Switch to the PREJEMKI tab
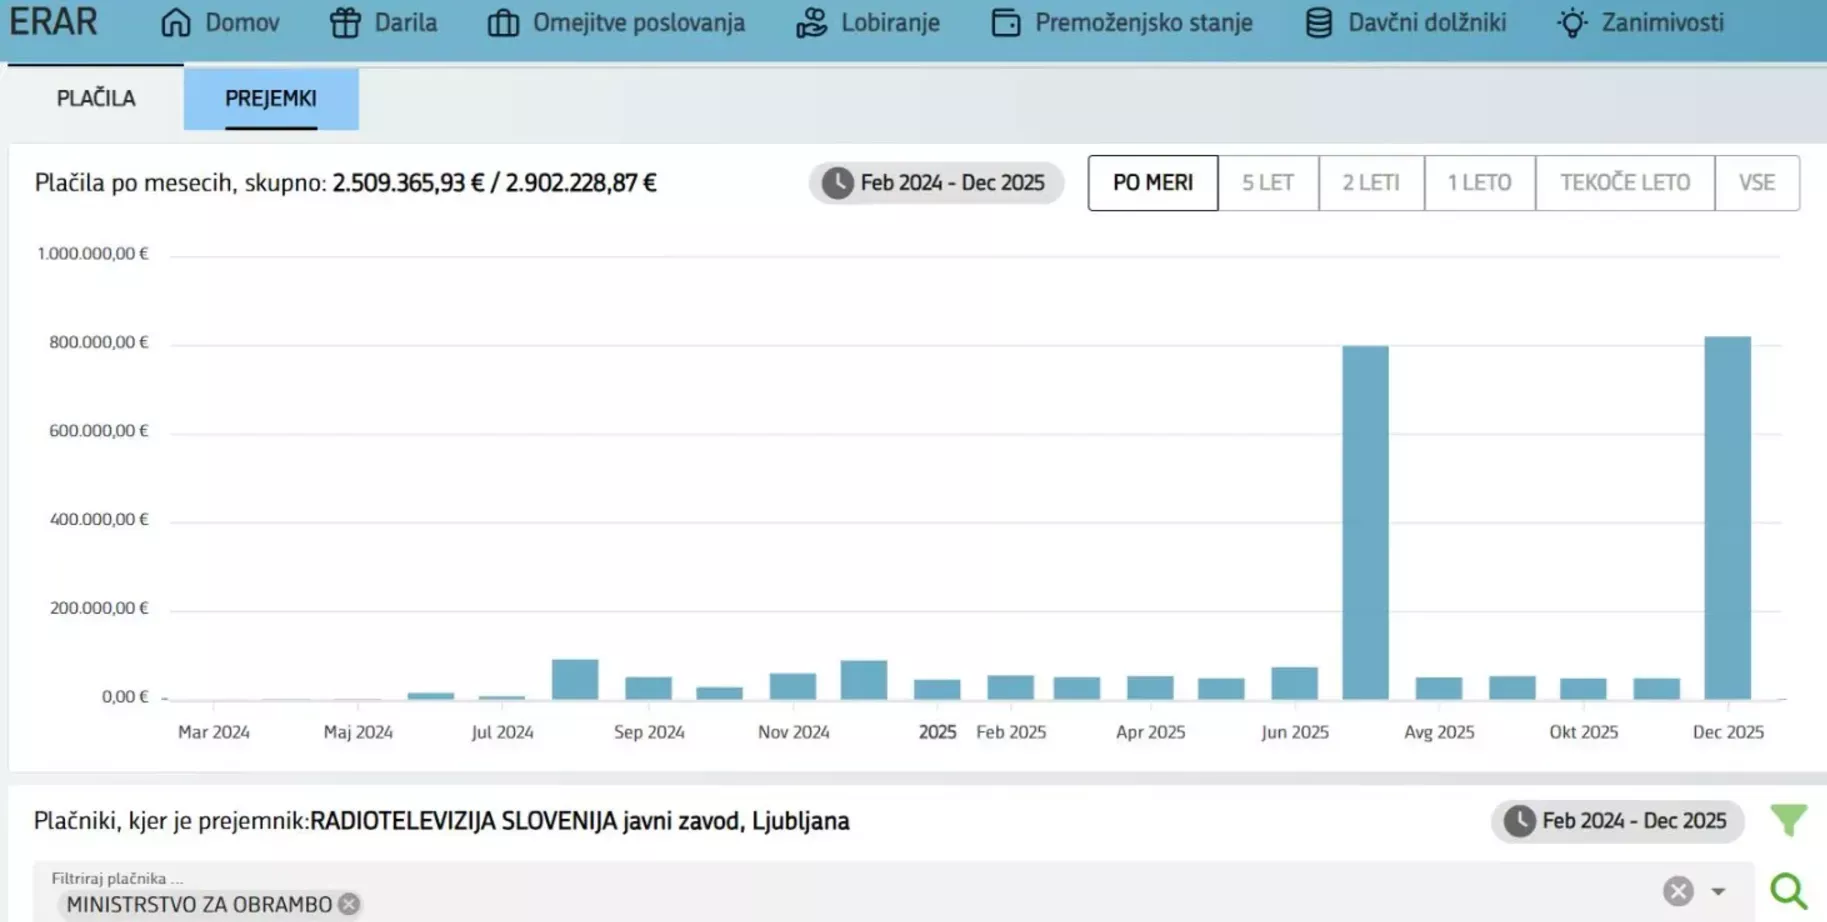 [x=271, y=98]
